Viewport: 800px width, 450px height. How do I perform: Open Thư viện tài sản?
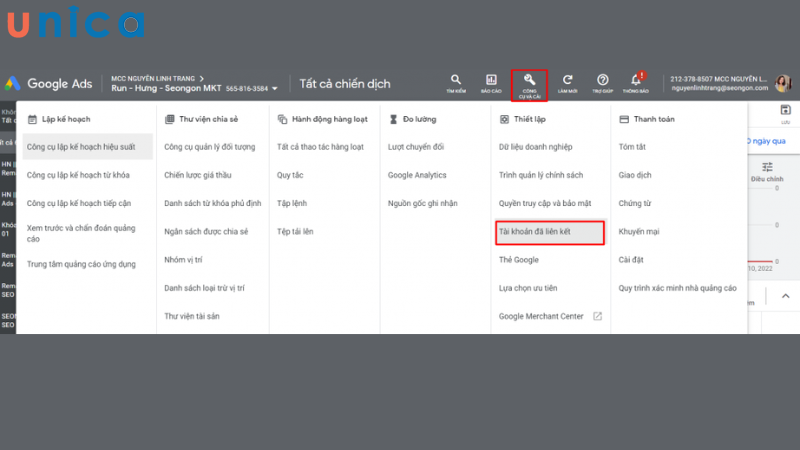[192, 316]
